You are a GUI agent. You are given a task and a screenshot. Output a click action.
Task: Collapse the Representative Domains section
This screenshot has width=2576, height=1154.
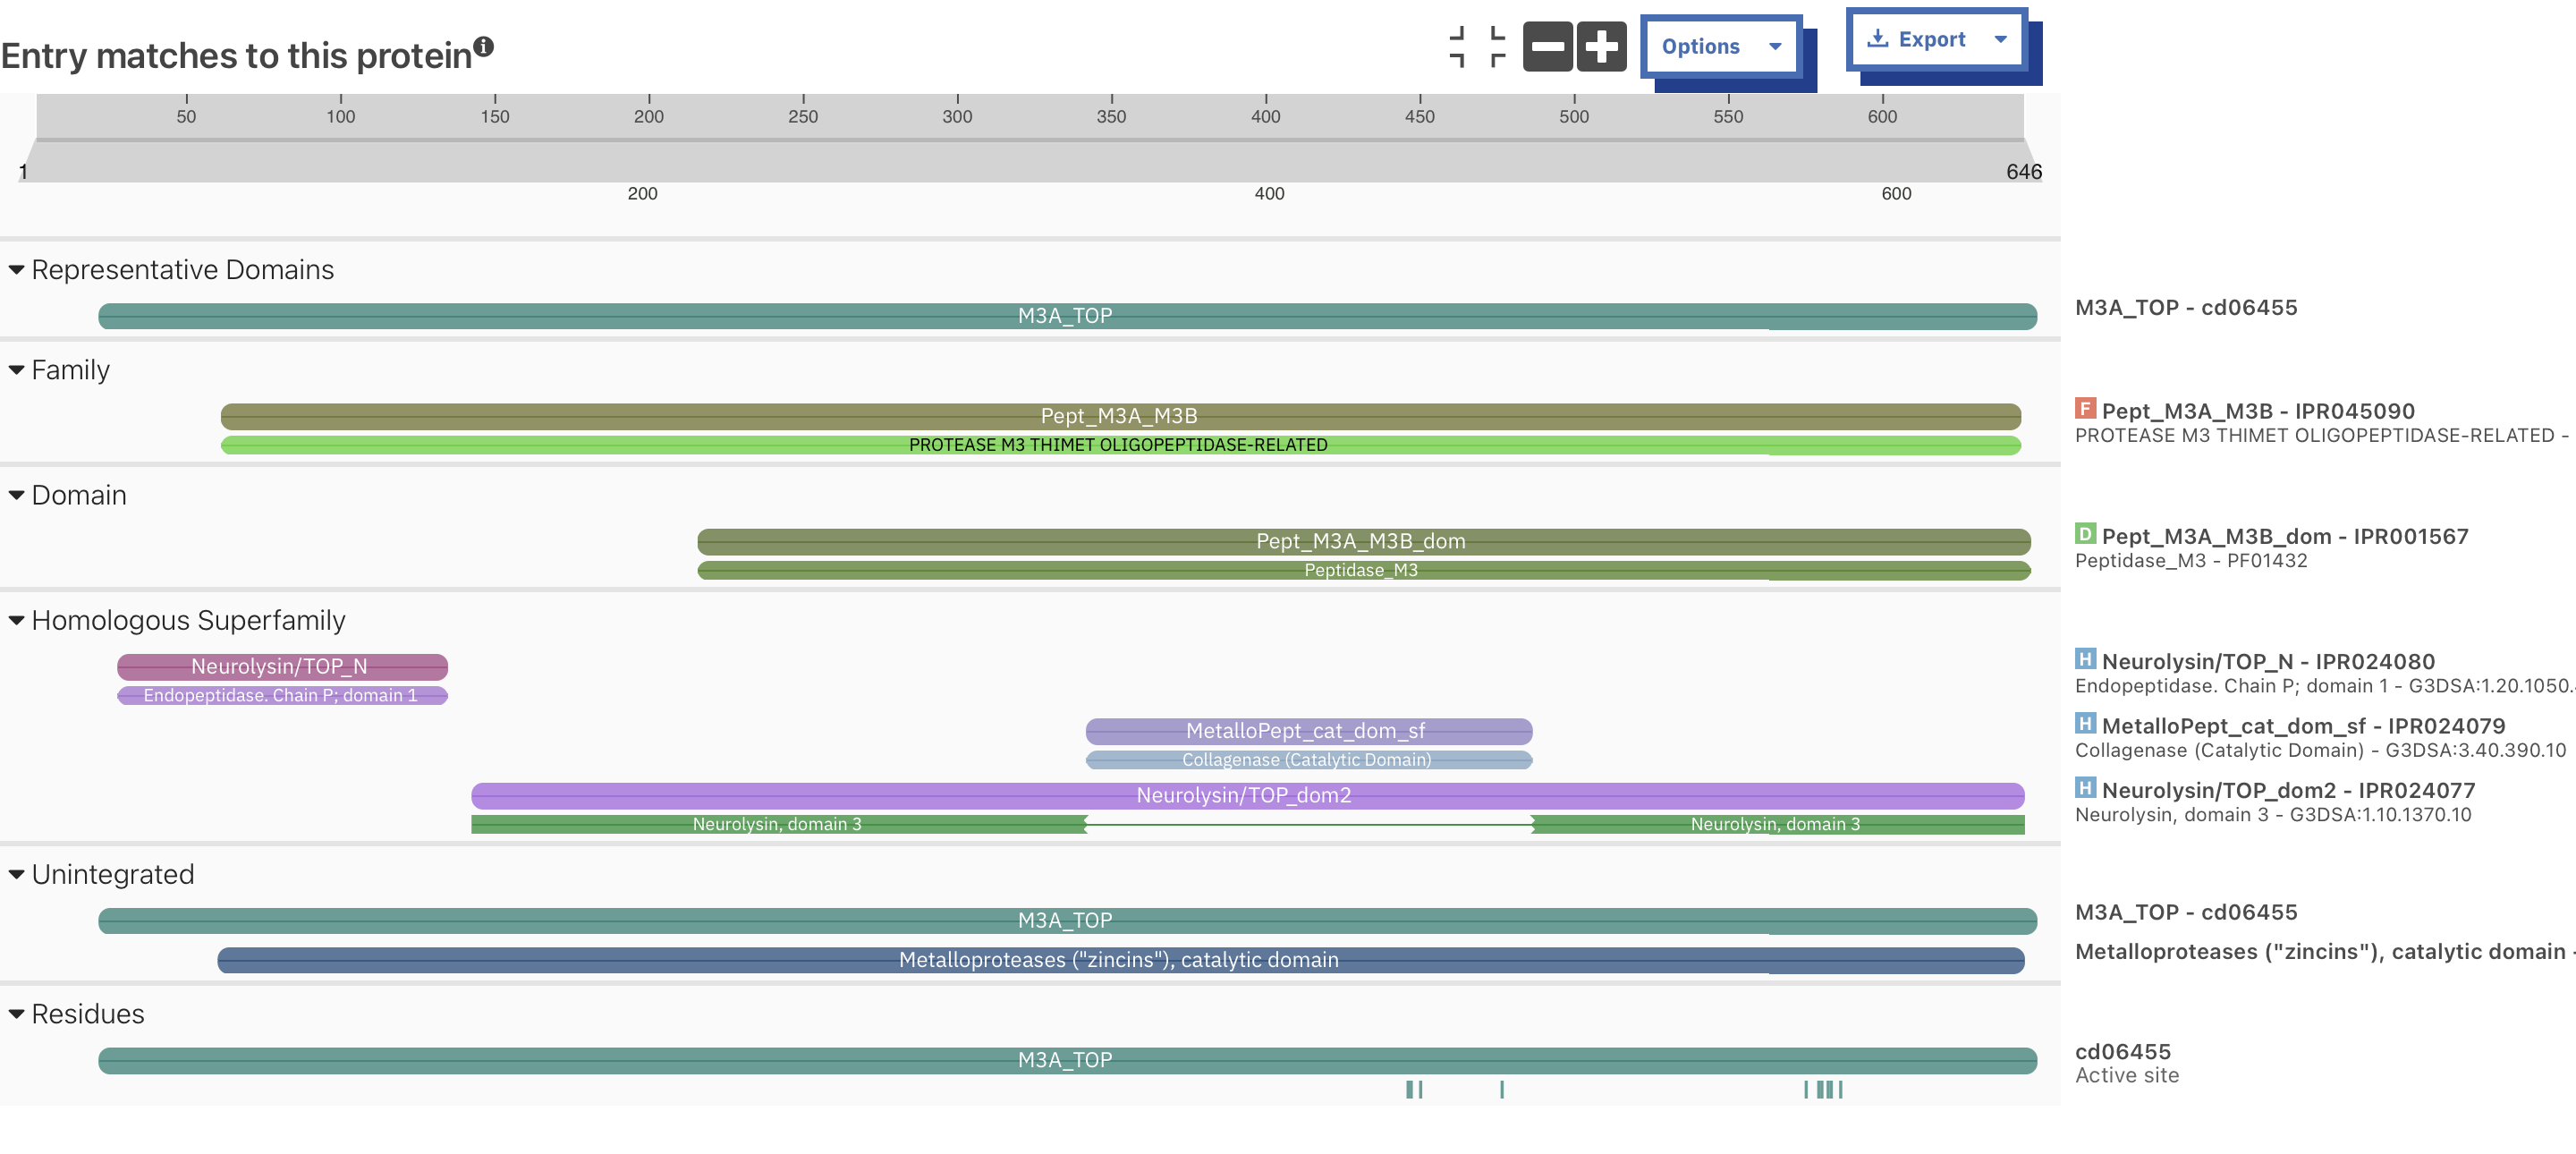[17, 270]
